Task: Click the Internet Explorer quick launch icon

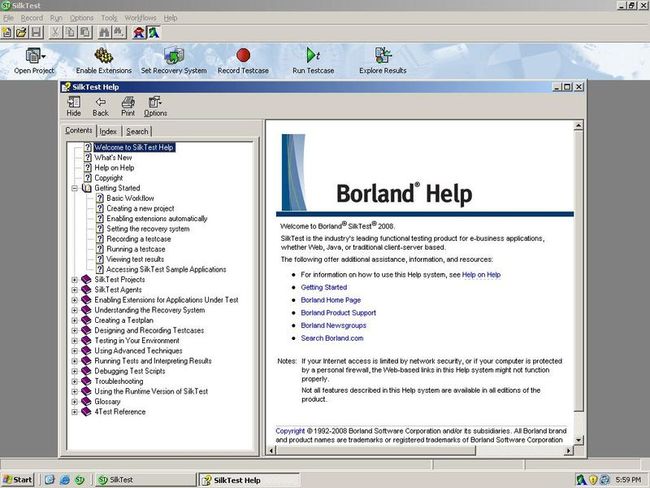Action: point(65,480)
